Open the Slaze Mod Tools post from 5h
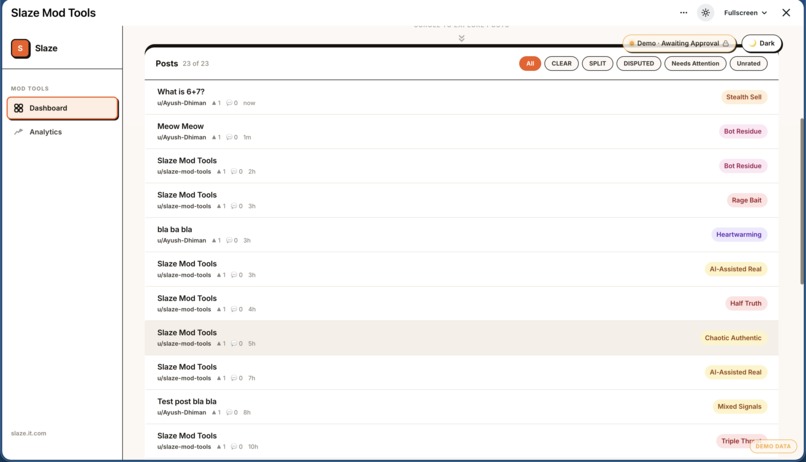The image size is (806, 462). click(461, 338)
